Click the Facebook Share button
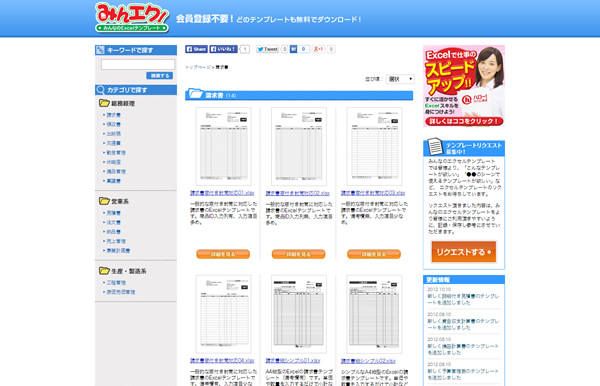Screen dimensions: 600x386 [x=196, y=49]
